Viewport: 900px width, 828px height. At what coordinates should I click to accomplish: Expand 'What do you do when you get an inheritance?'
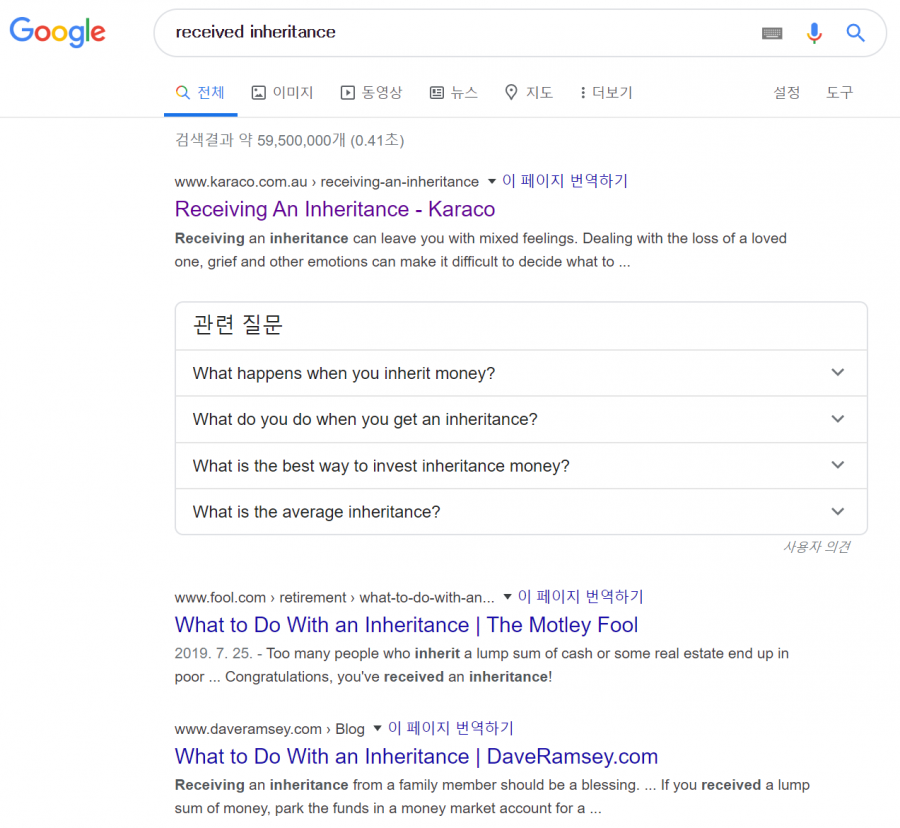point(521,419)
